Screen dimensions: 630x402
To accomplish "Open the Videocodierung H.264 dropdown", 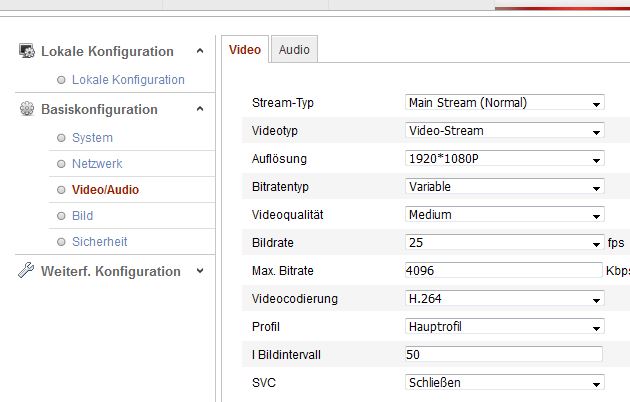I will (x=504, y=298).
